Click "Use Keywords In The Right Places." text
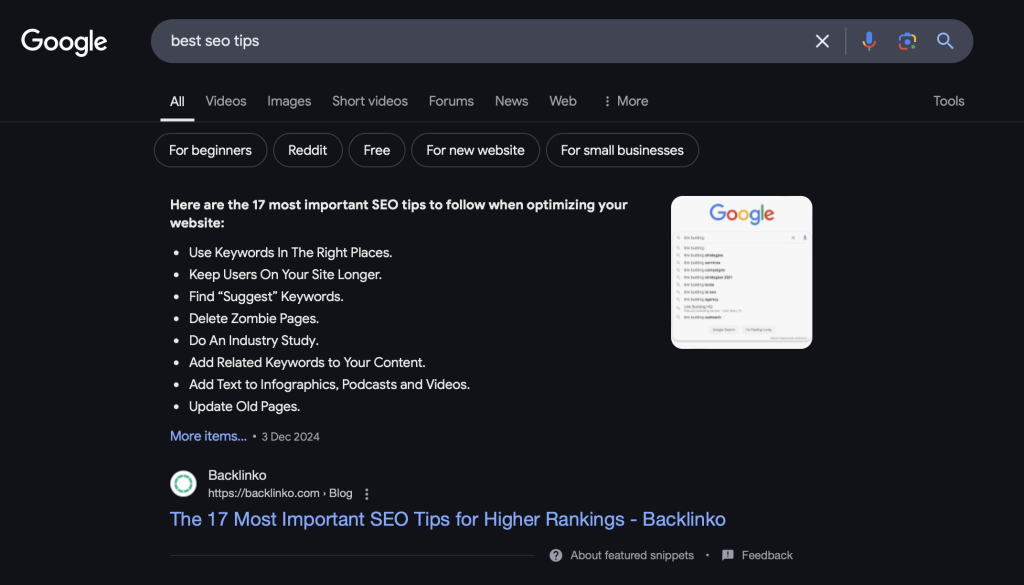Screen dimensions: 1024x585 coord(291,253)
